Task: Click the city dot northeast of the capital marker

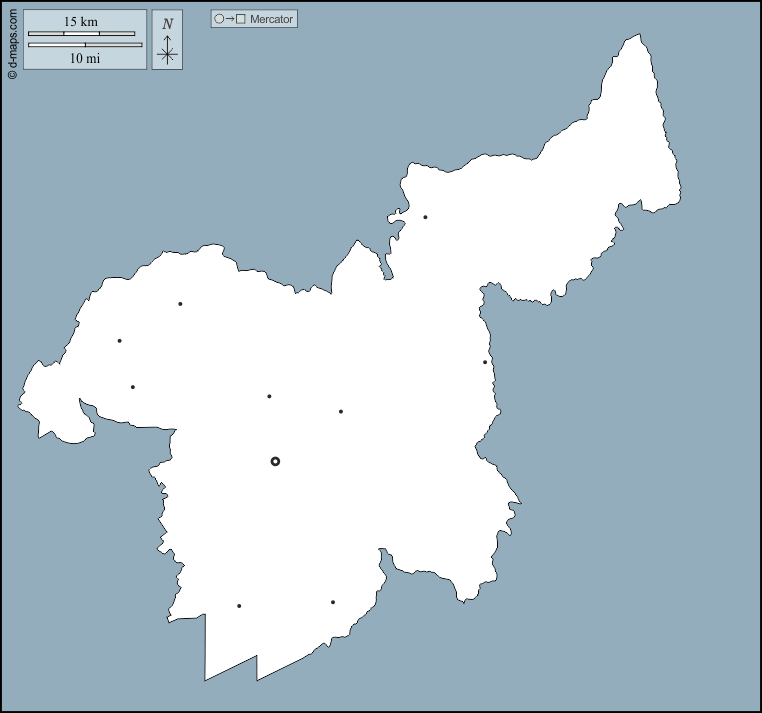Action: pos(340,411)
